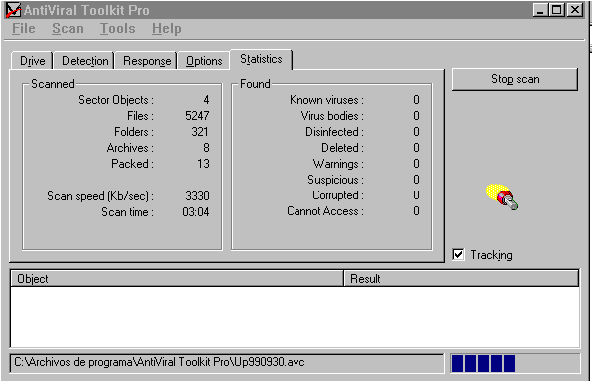Switch to the Response tab
The width and height of the screenshot is (592, 384).
pyautogui.click(x=147, y=61)
